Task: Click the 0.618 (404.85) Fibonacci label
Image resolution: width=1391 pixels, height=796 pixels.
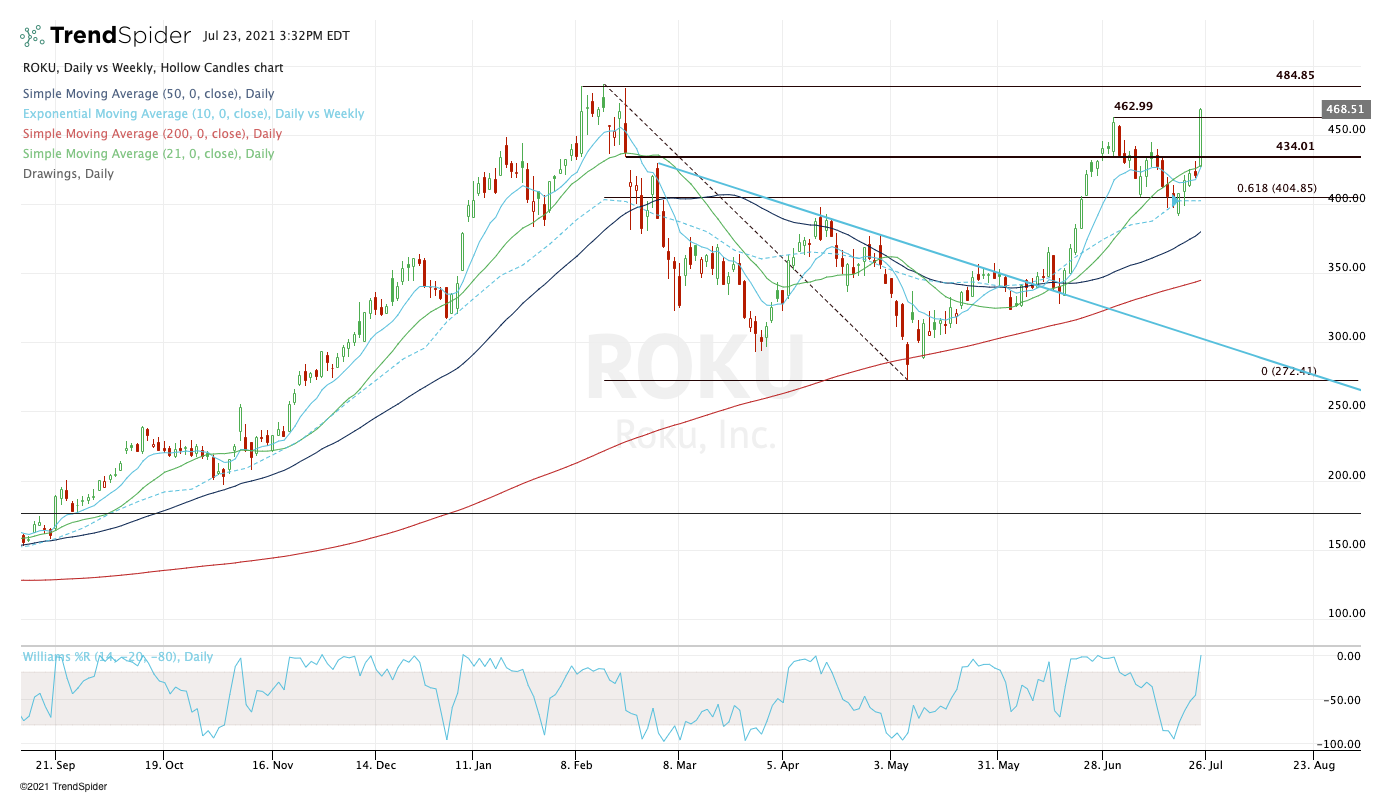Action: click(1277, 187)
